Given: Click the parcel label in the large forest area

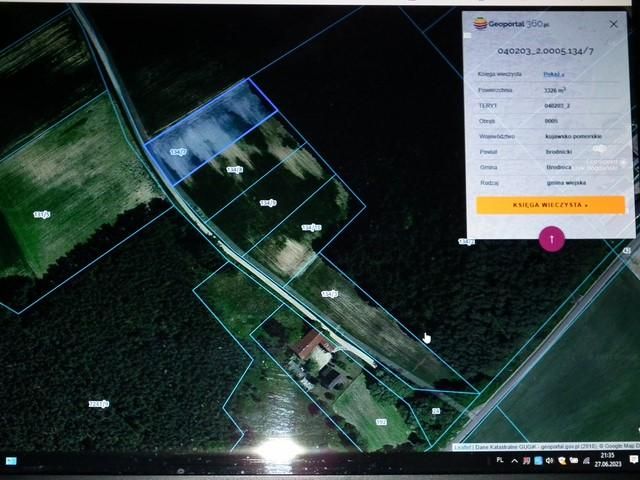Looking at the screenshot, I should point(99,404).
